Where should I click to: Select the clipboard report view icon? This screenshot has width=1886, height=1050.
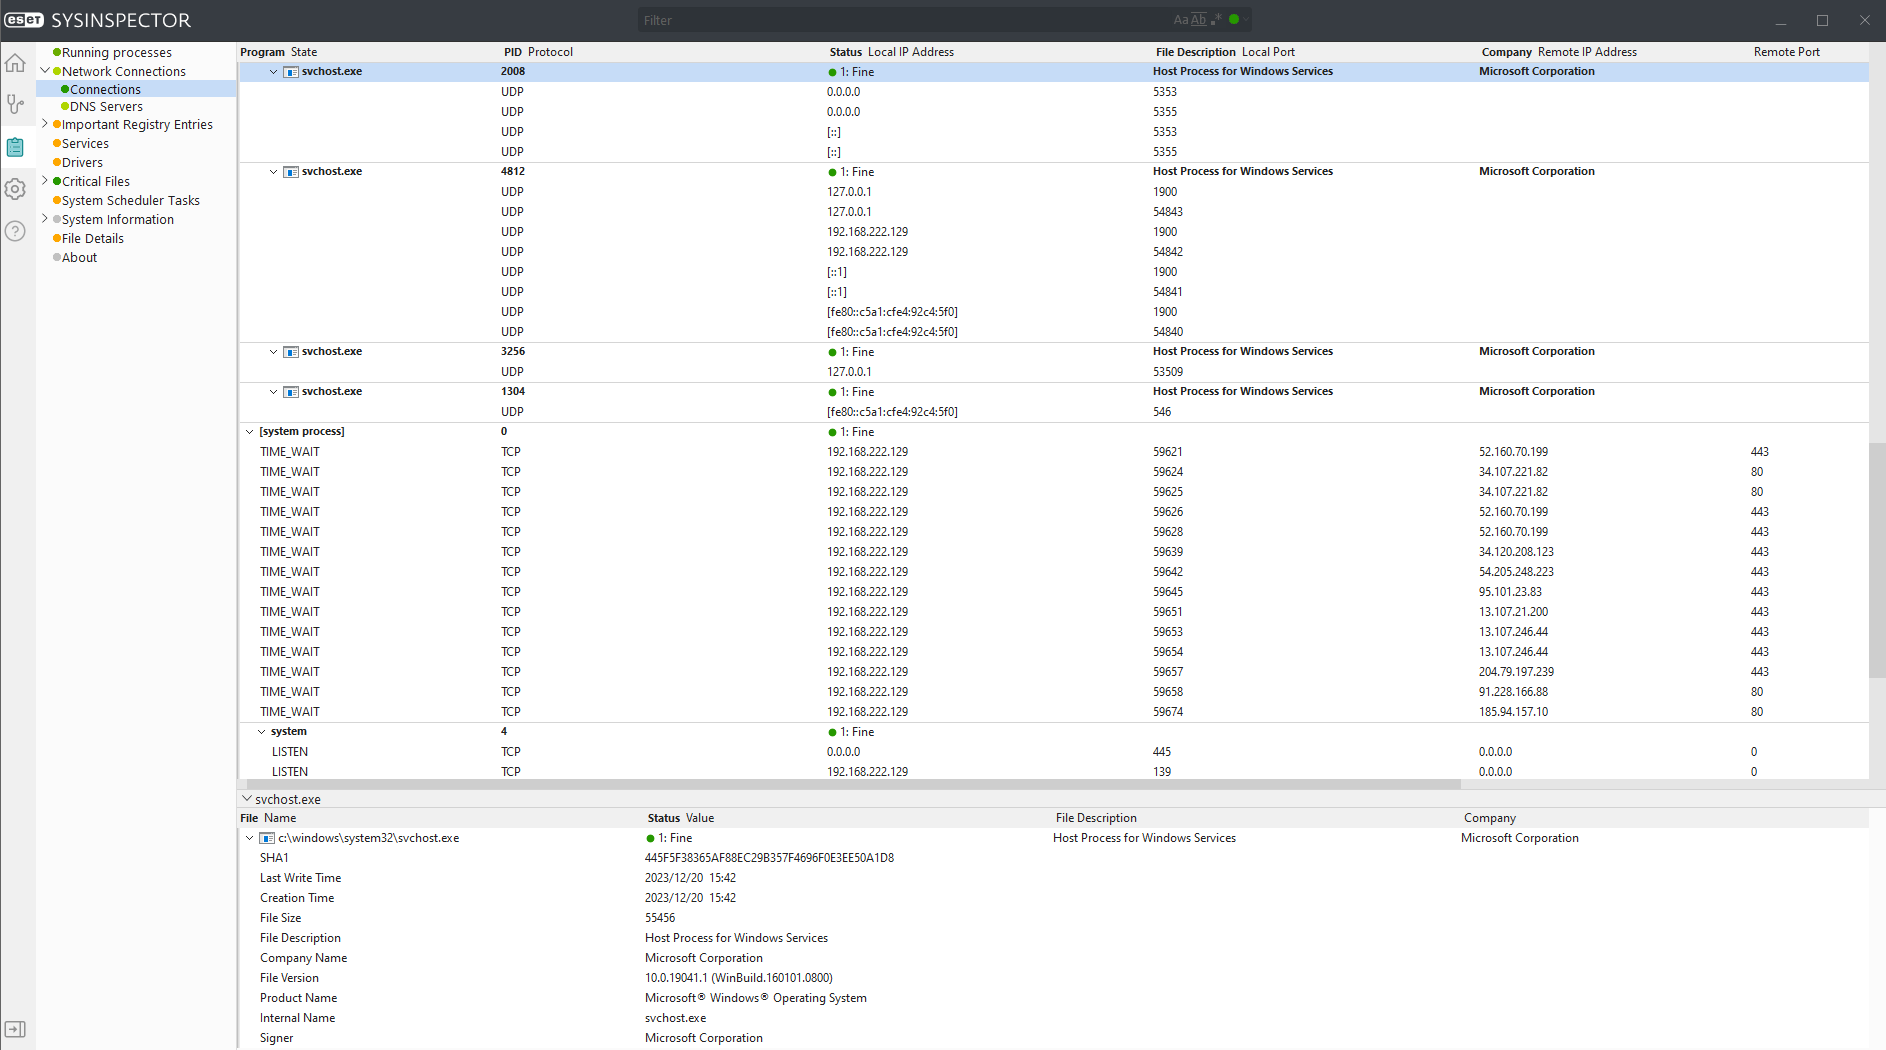pyautogui.click(x=15, y=147)
